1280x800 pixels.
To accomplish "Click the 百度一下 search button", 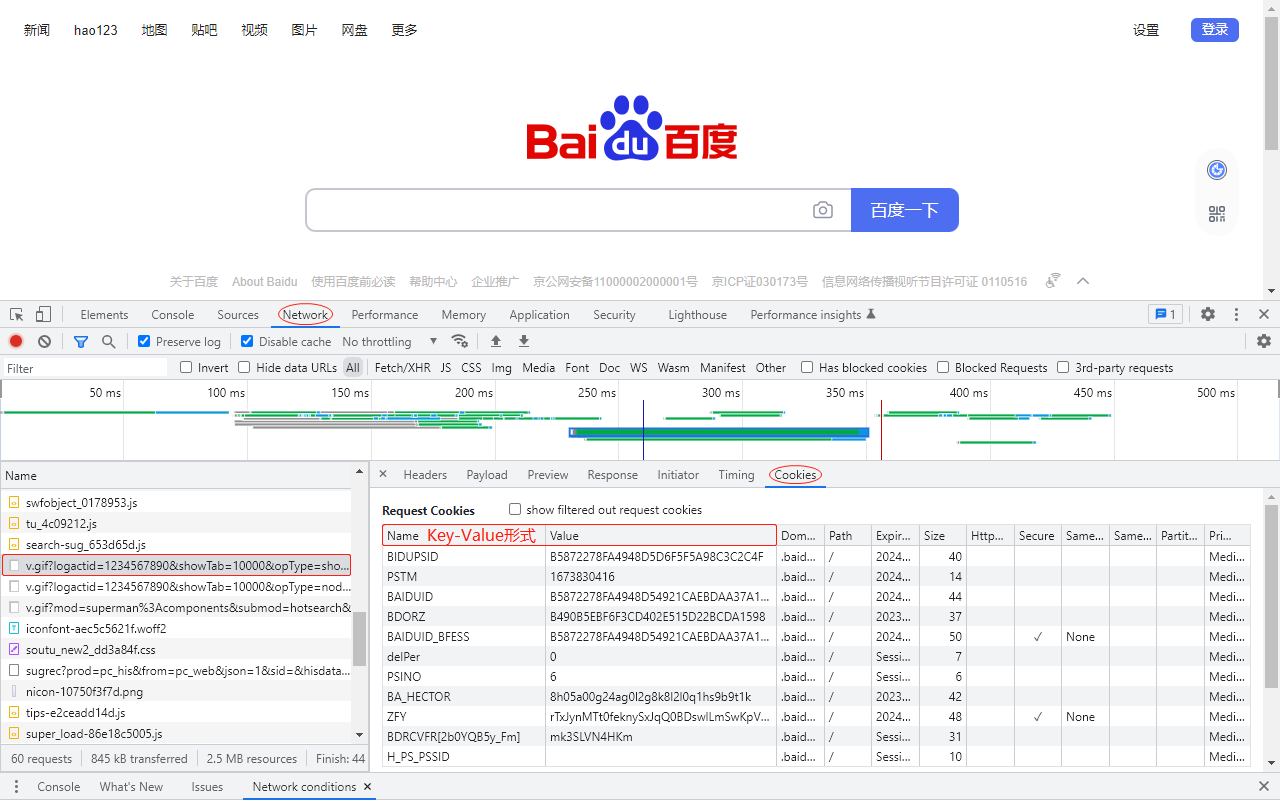I will click(x=905, y=210).
